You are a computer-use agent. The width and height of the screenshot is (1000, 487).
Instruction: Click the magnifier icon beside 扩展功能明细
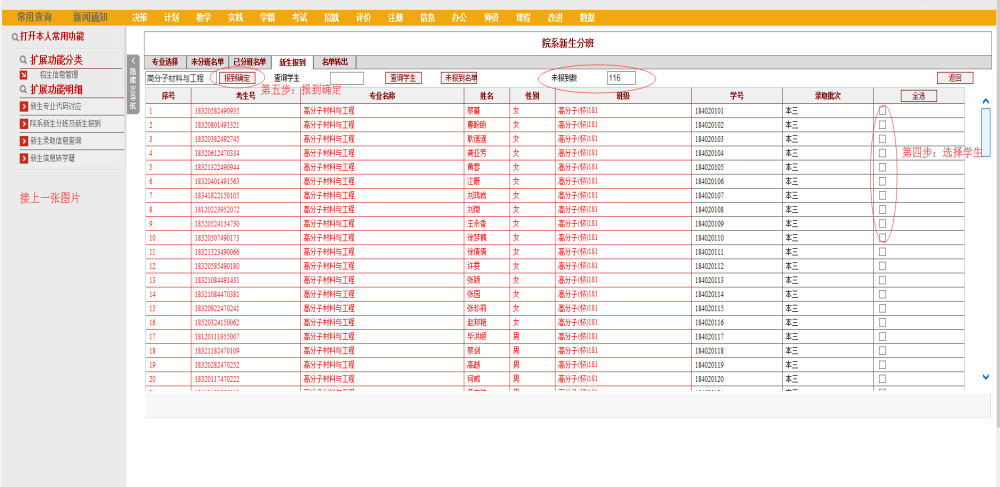tap(22, 89)
